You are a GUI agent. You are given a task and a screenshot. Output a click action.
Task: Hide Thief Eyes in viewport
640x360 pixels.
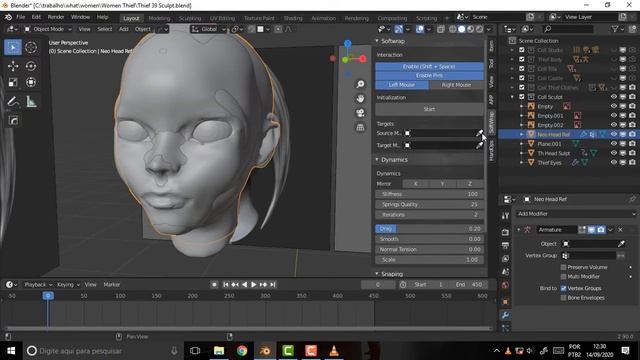[613, 162]
